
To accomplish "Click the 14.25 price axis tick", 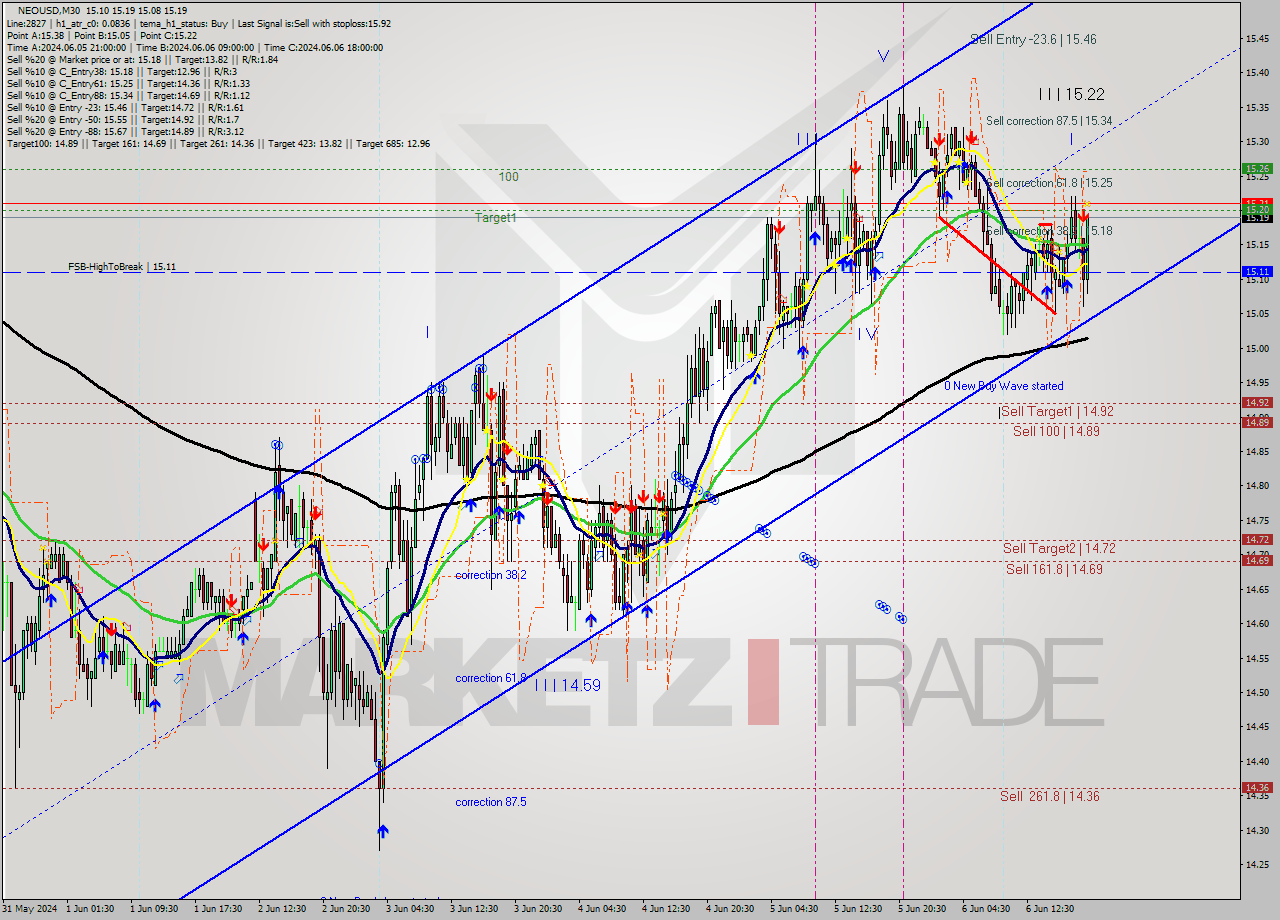I will (1258, 864).
